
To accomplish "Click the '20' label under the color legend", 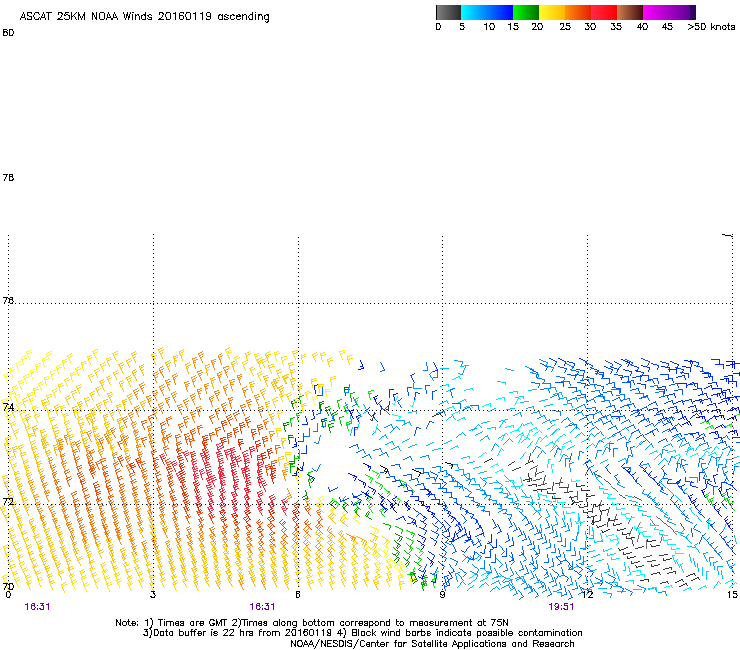I will [x=537, y=27].
